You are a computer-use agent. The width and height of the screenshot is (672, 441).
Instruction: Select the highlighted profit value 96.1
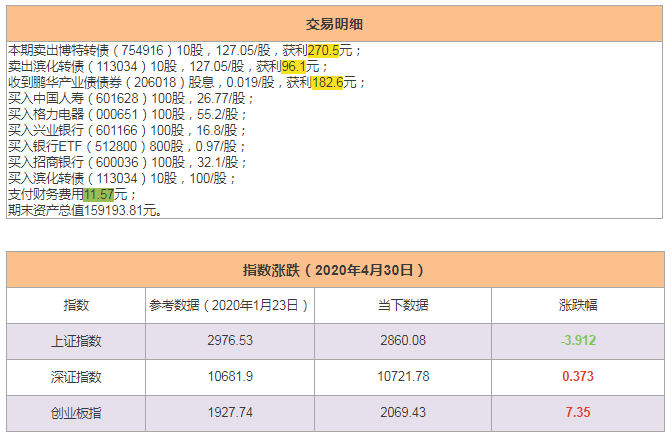point(294,66)
